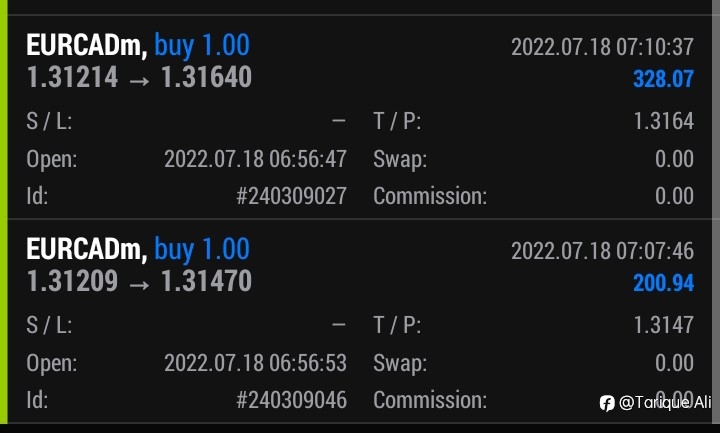Click the close time 2022.07.18 07:10:37

pos(602,47)
